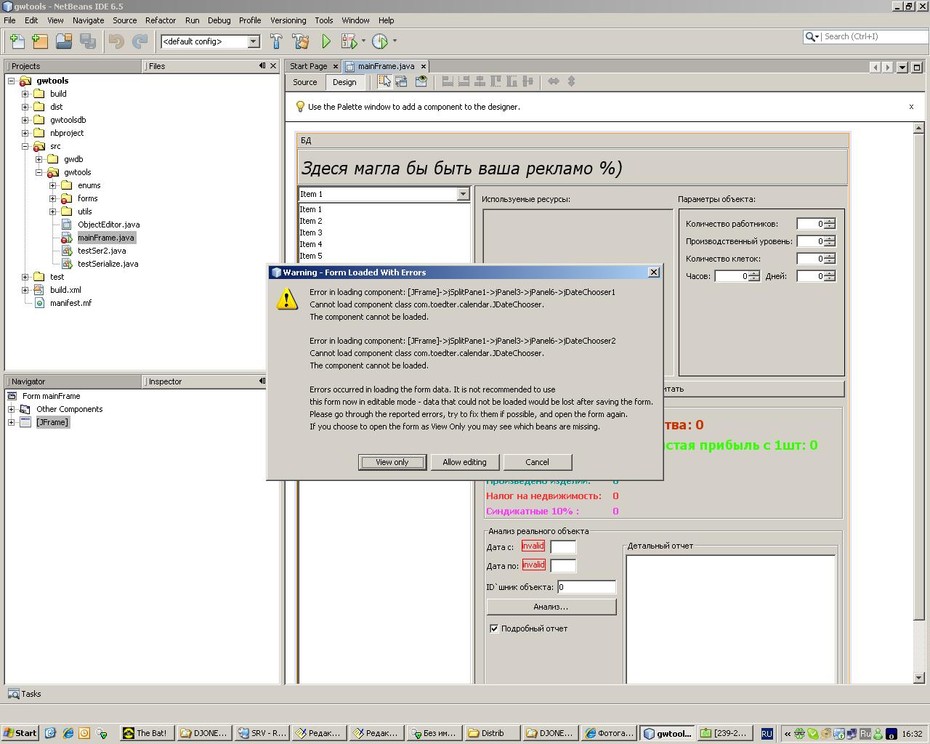Open the Refactor menu
This screenshot has width=930, height=744.
click(x=160, y=20)
